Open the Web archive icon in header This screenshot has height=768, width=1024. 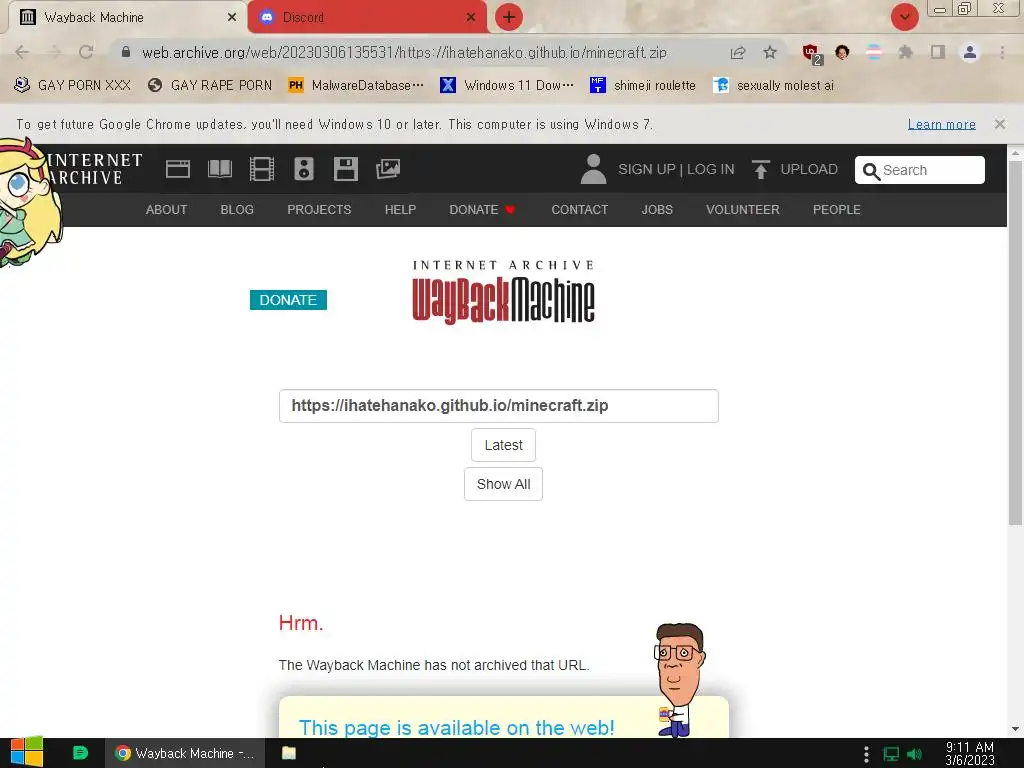tap(178, 169)
